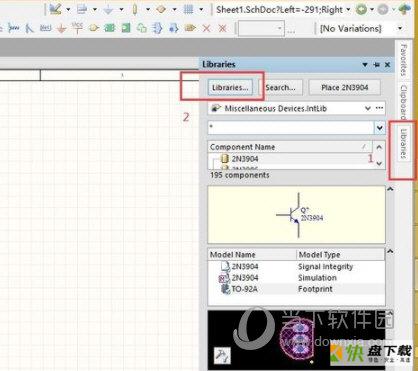Select the 2N3904 Simulation model row
Viewport: 418px width, 371px height.
[x=296, y=278]
